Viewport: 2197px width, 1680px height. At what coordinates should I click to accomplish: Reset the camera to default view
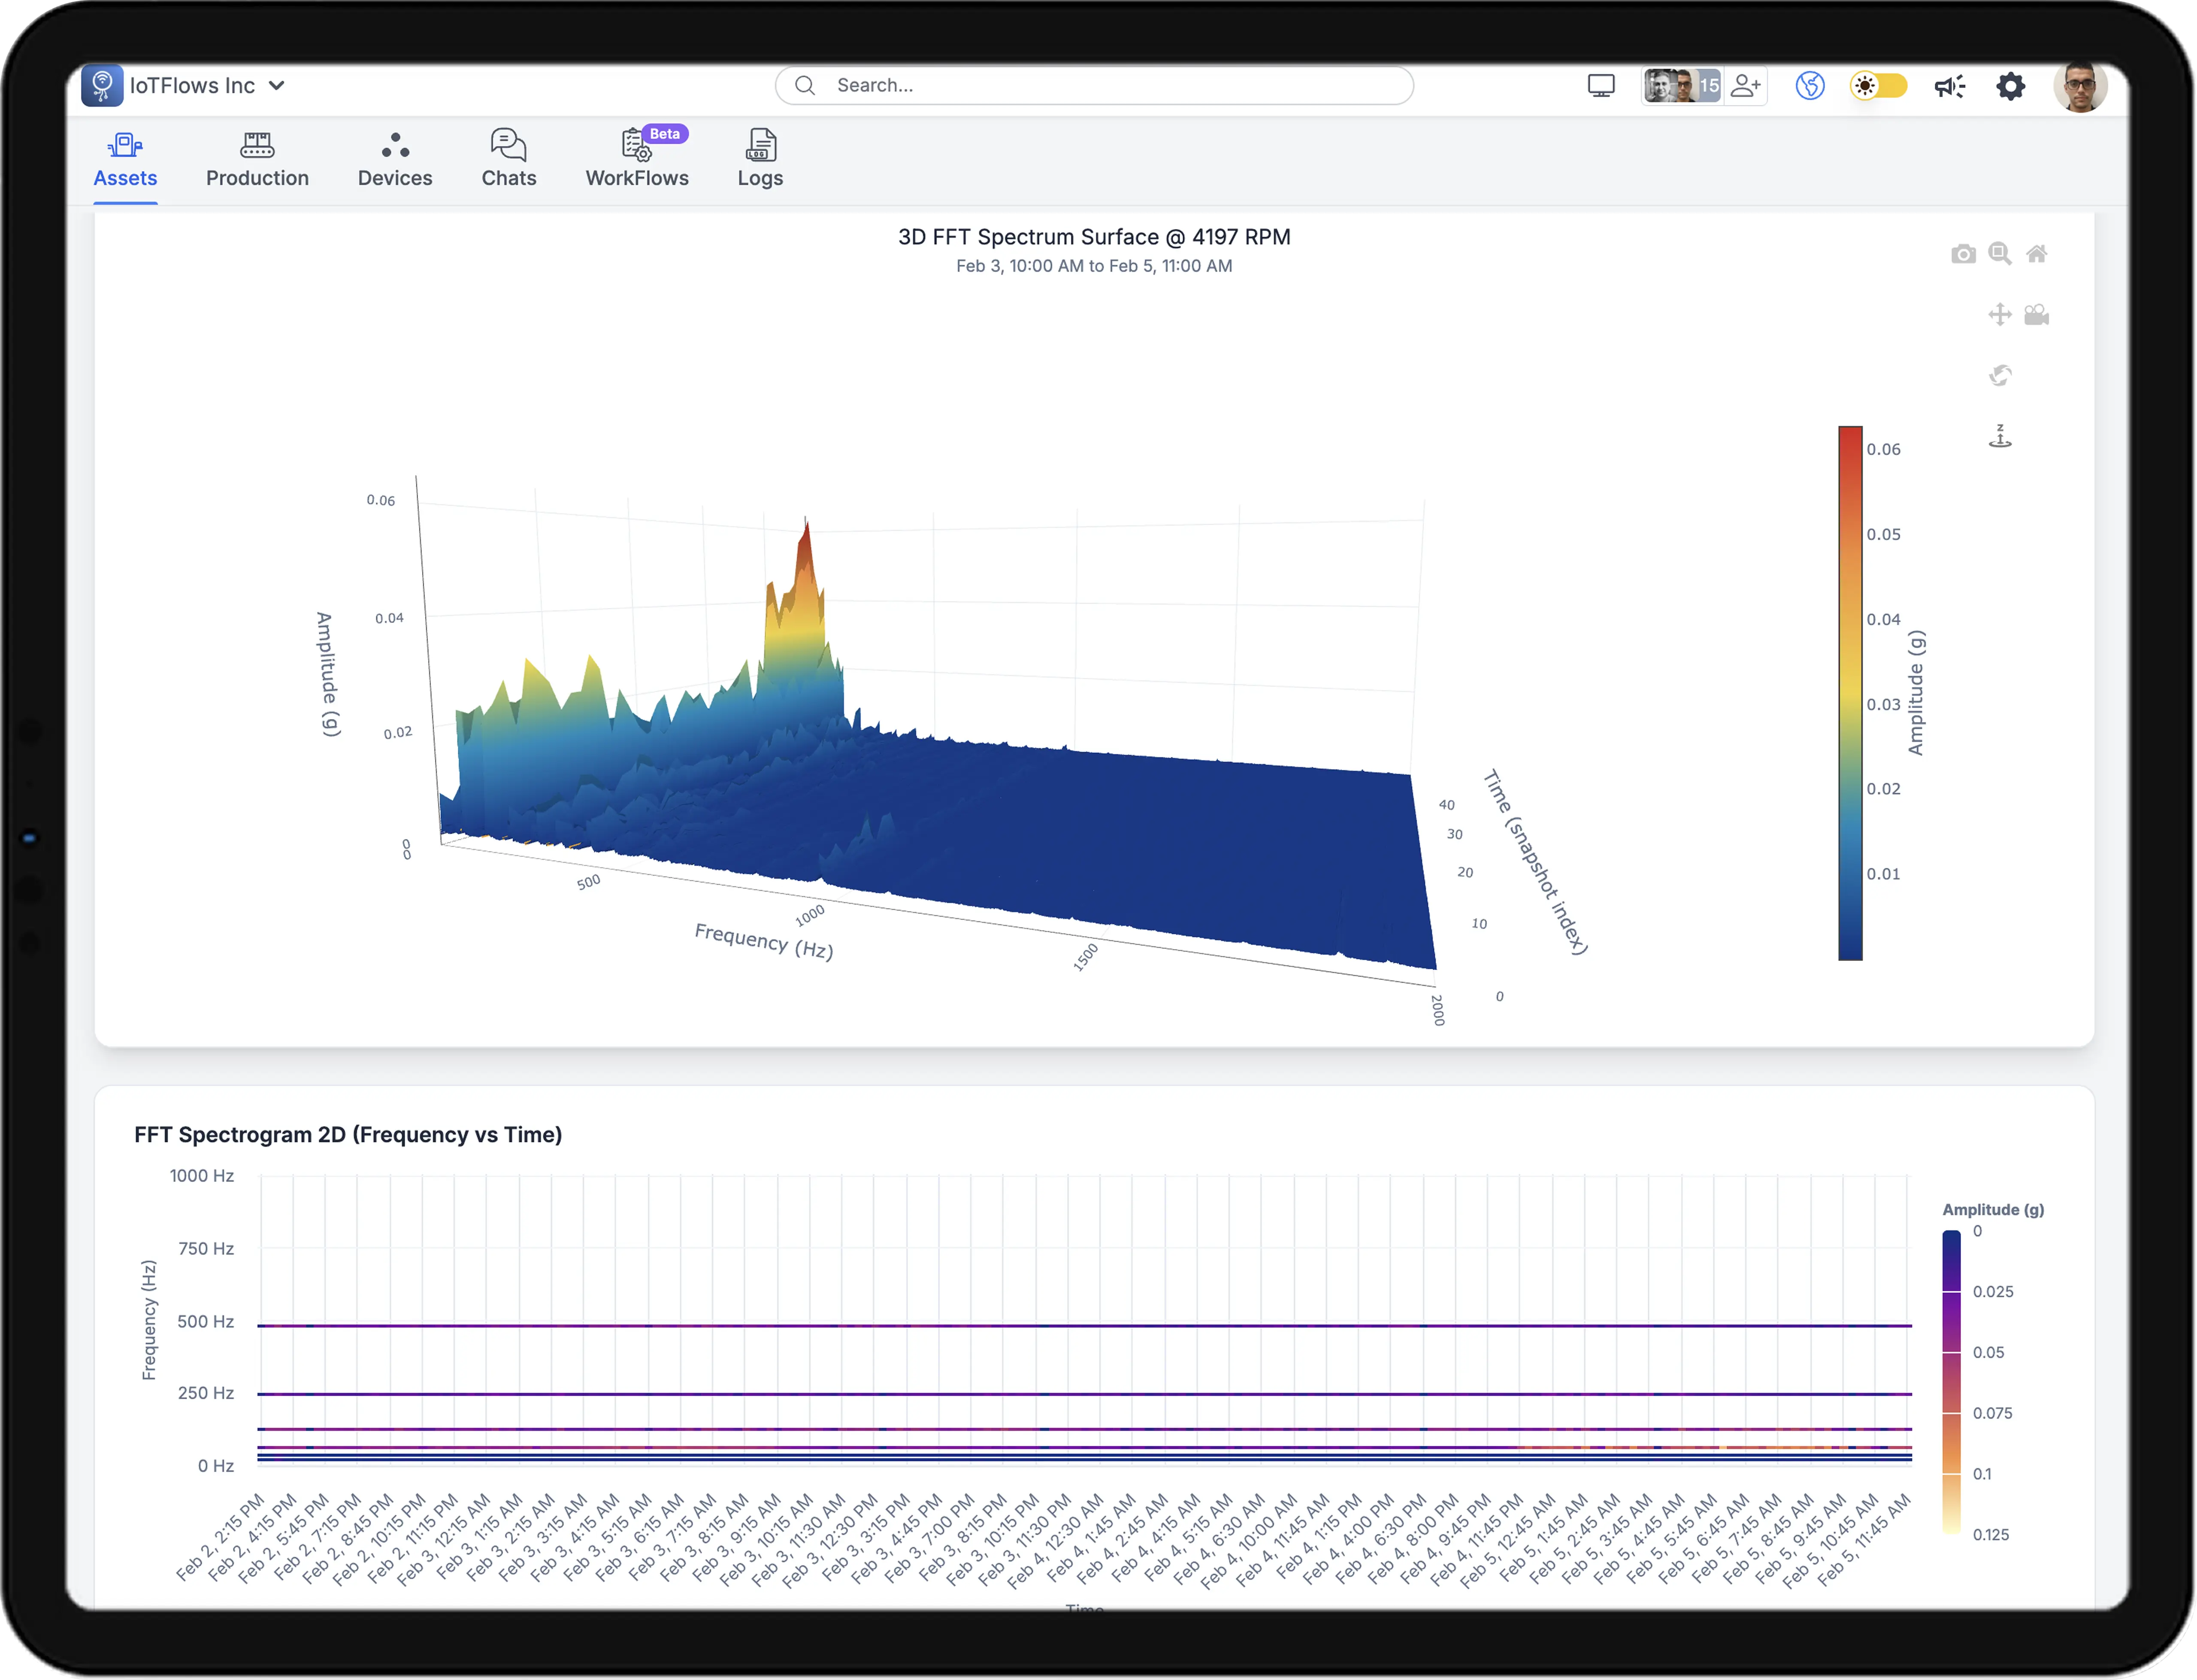[2037, 254]
